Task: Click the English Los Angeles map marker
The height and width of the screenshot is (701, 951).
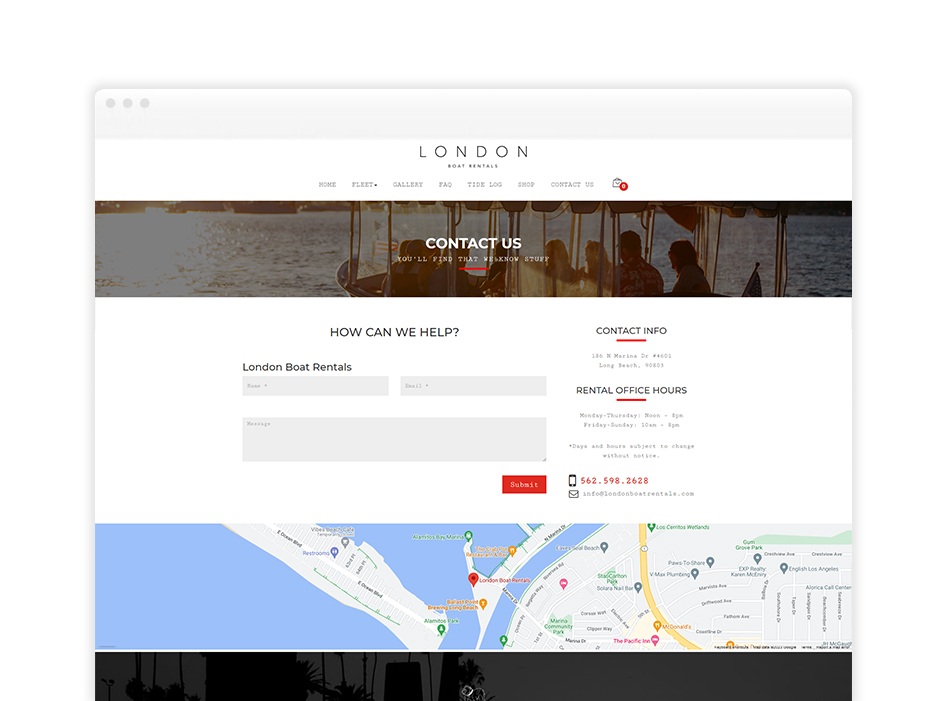Action: 784,568
